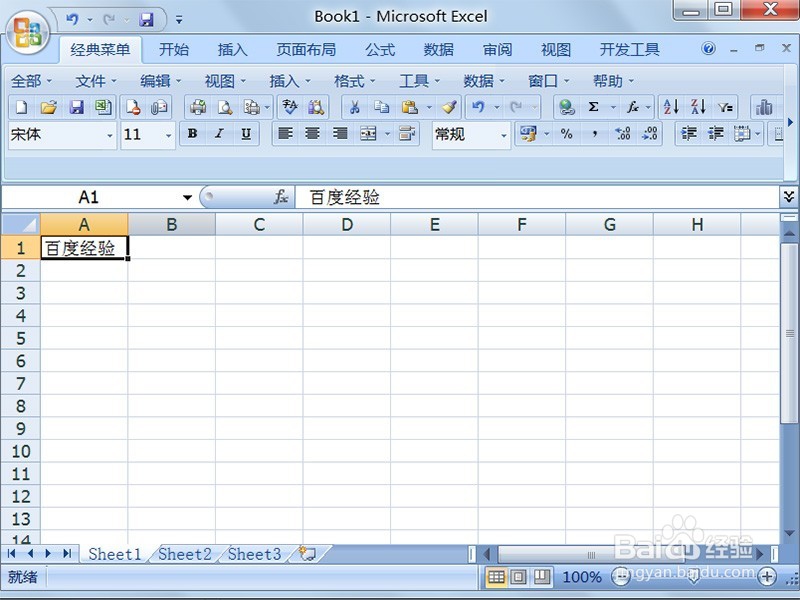Switch to Normal view in the status bar
The image size is (800, 600).
(496, 577)
